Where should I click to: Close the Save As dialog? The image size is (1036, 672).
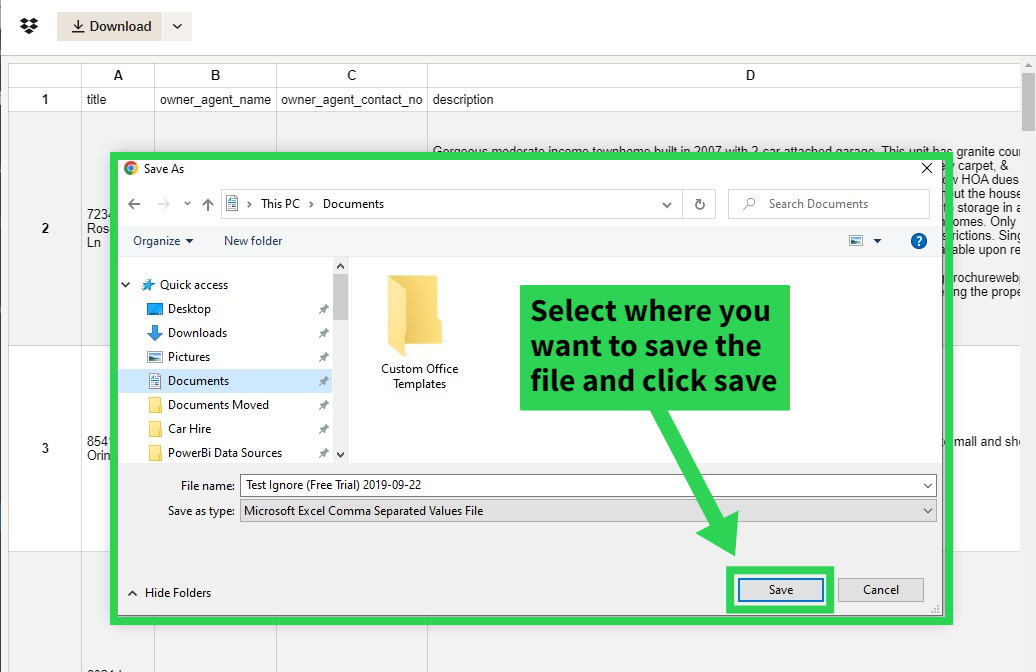(x=926, y=168)
